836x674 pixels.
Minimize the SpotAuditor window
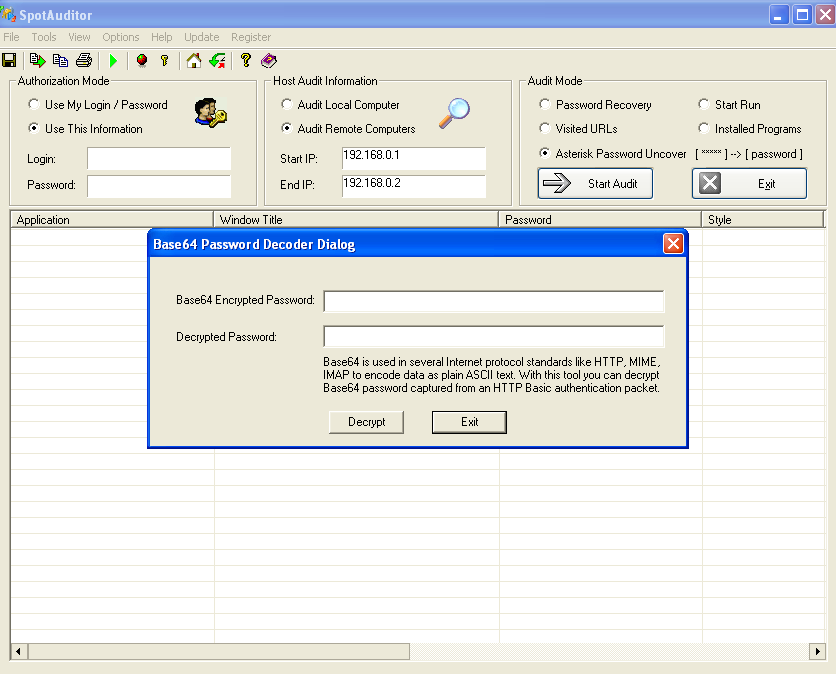pyautogui.click(x=779, y=14)
